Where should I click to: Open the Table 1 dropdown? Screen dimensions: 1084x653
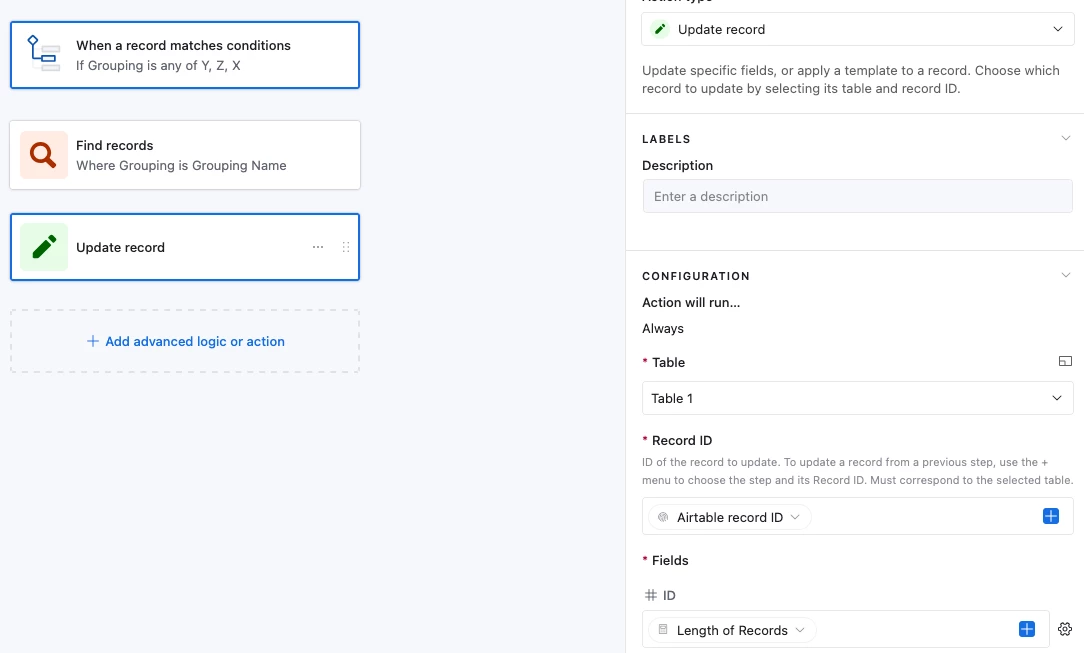[857, 398]
